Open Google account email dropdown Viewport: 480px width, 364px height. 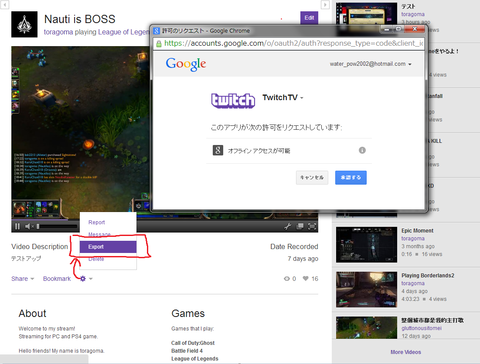tap(370, 64)
